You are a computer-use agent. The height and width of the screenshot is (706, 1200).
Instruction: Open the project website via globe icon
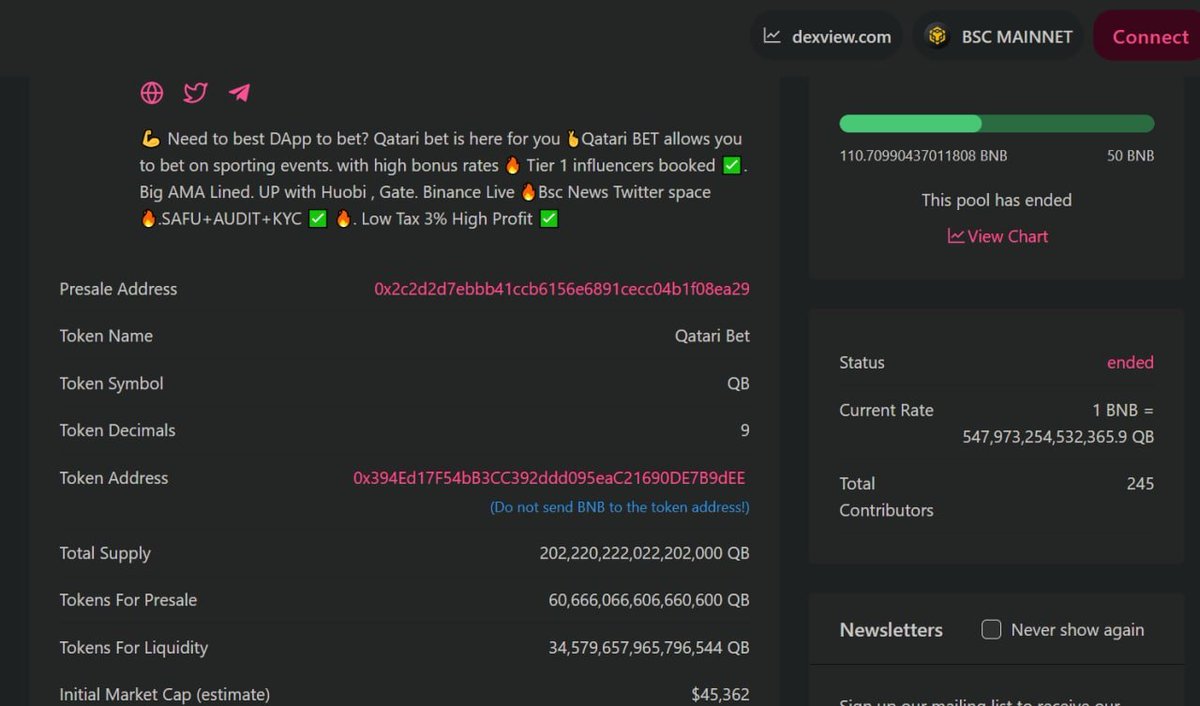[151, 93]
